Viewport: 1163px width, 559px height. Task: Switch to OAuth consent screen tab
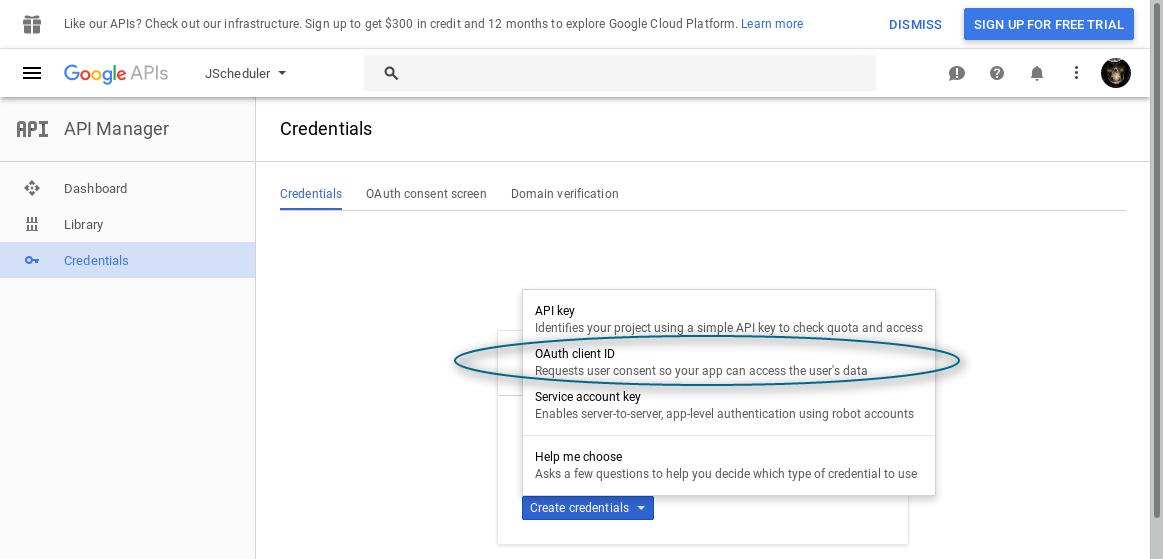[426, 194]
